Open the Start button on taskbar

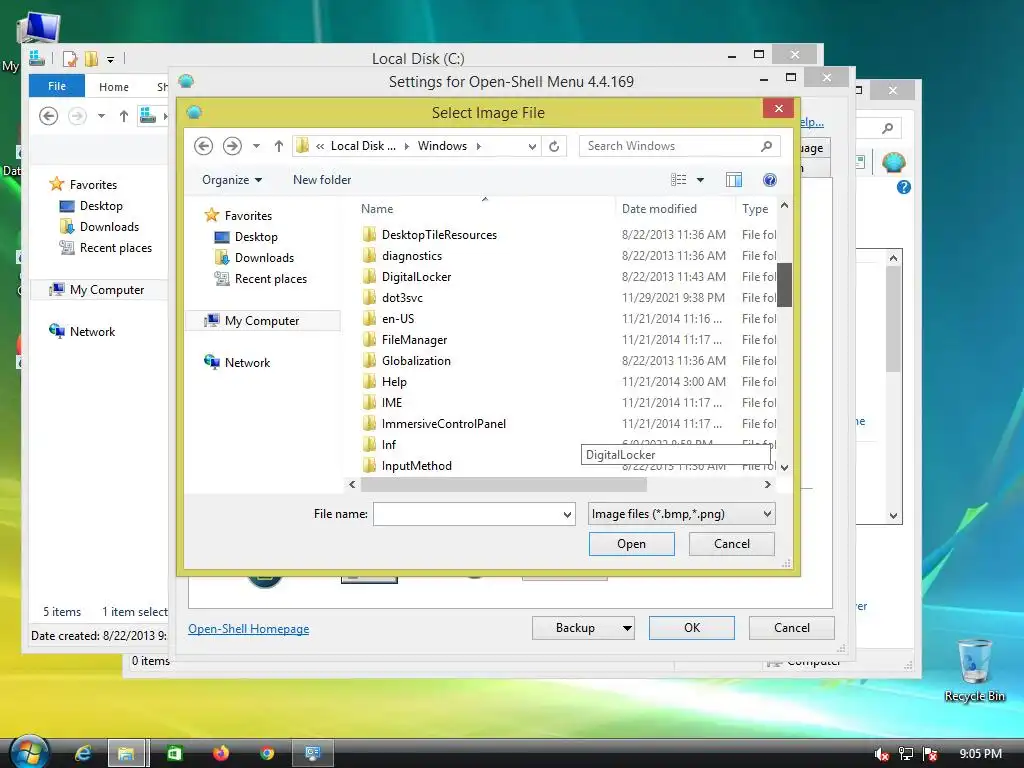pos(29,752)
